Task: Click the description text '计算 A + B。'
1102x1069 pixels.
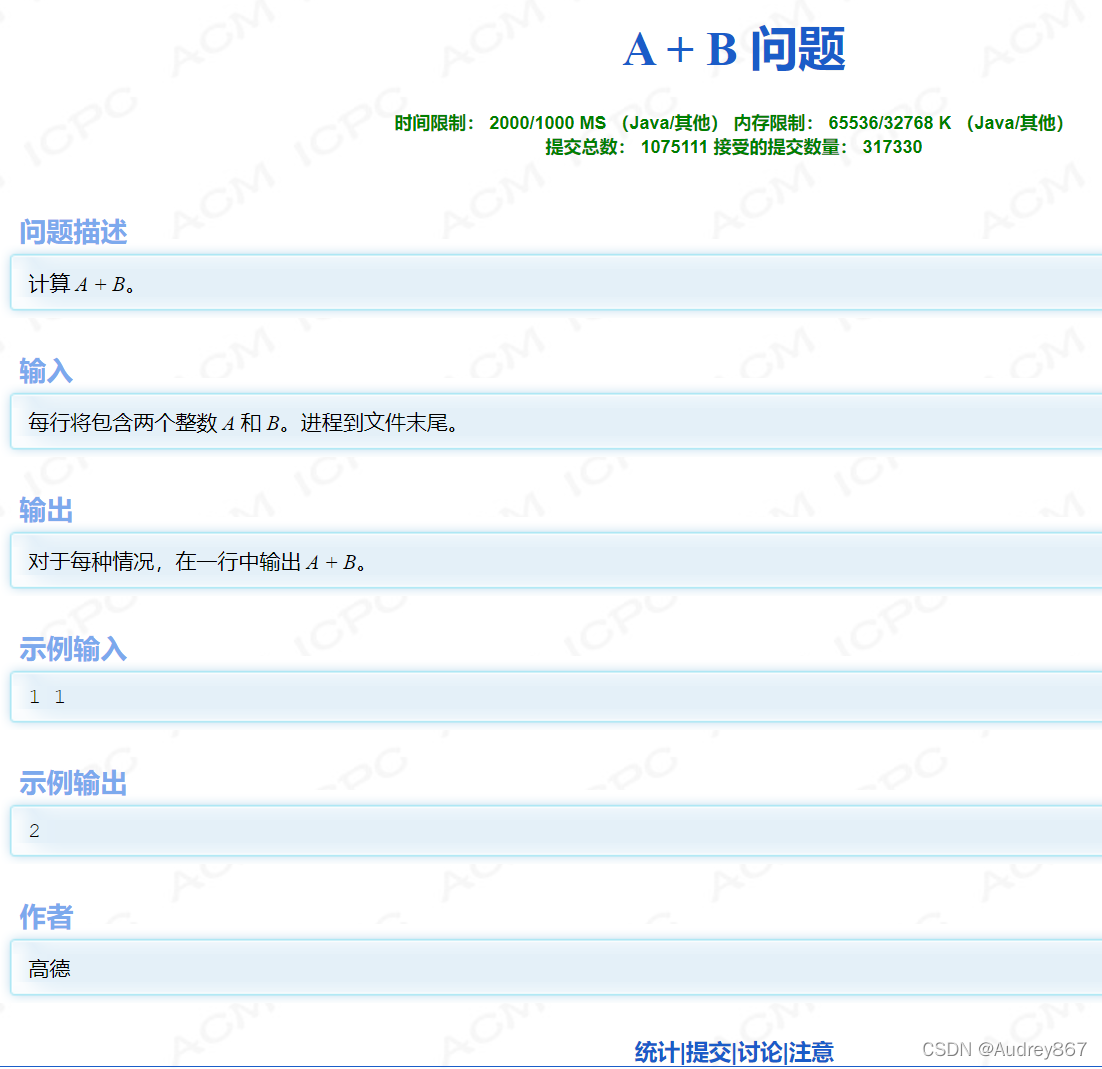Action: [x=82, y=284]
